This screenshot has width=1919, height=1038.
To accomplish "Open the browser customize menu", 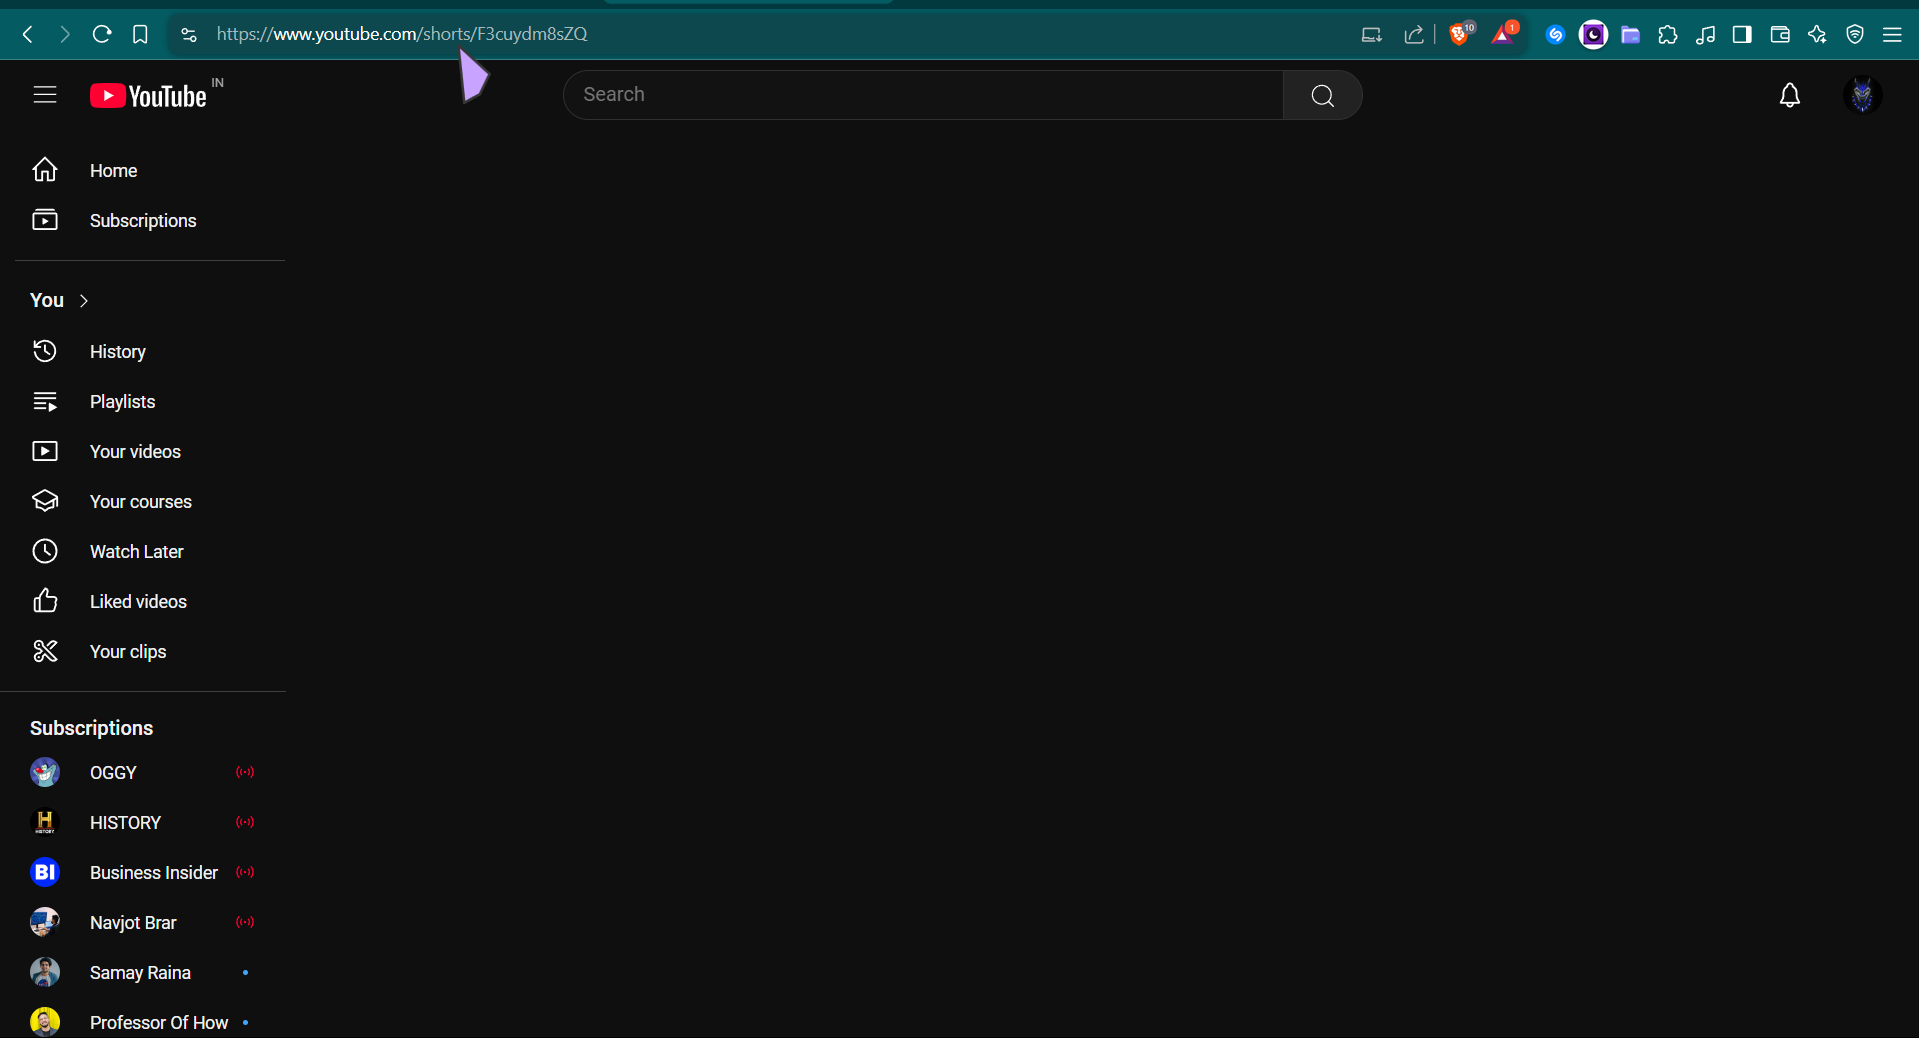I will (x=1893, y=33).
